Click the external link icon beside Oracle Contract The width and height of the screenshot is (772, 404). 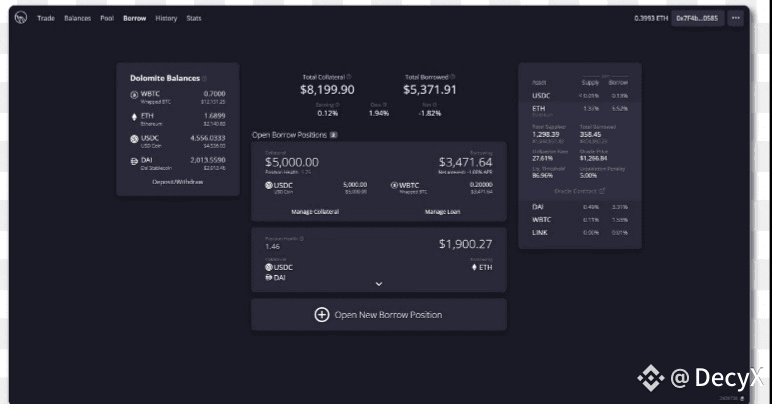pos(602,190)
